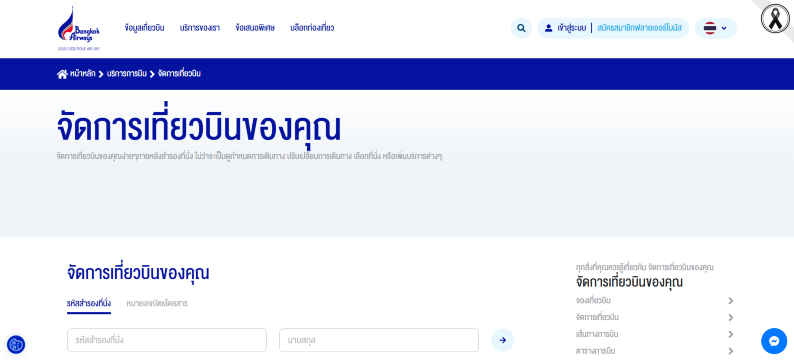Click the black mourning ribbon icon

pos(775,19)
